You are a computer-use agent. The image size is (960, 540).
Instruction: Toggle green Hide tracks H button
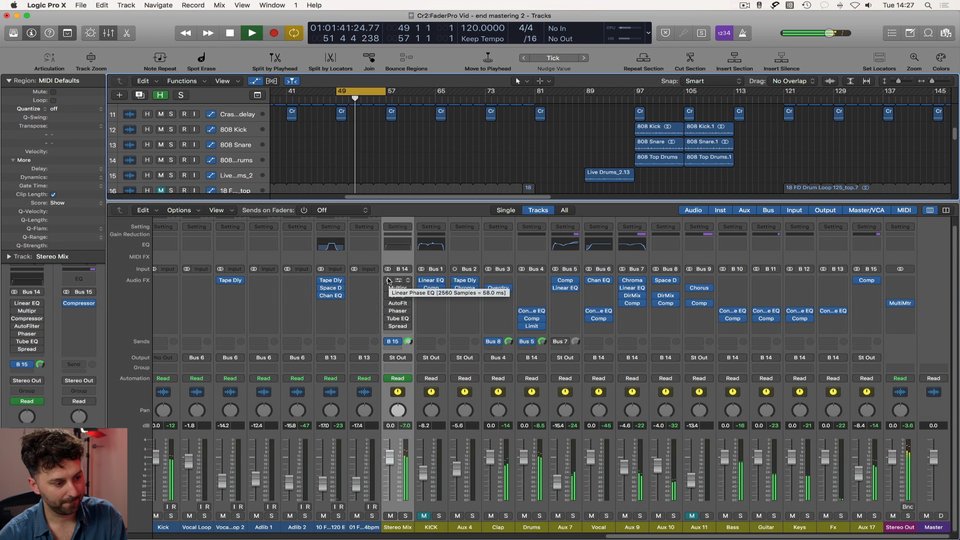point(160,95)
